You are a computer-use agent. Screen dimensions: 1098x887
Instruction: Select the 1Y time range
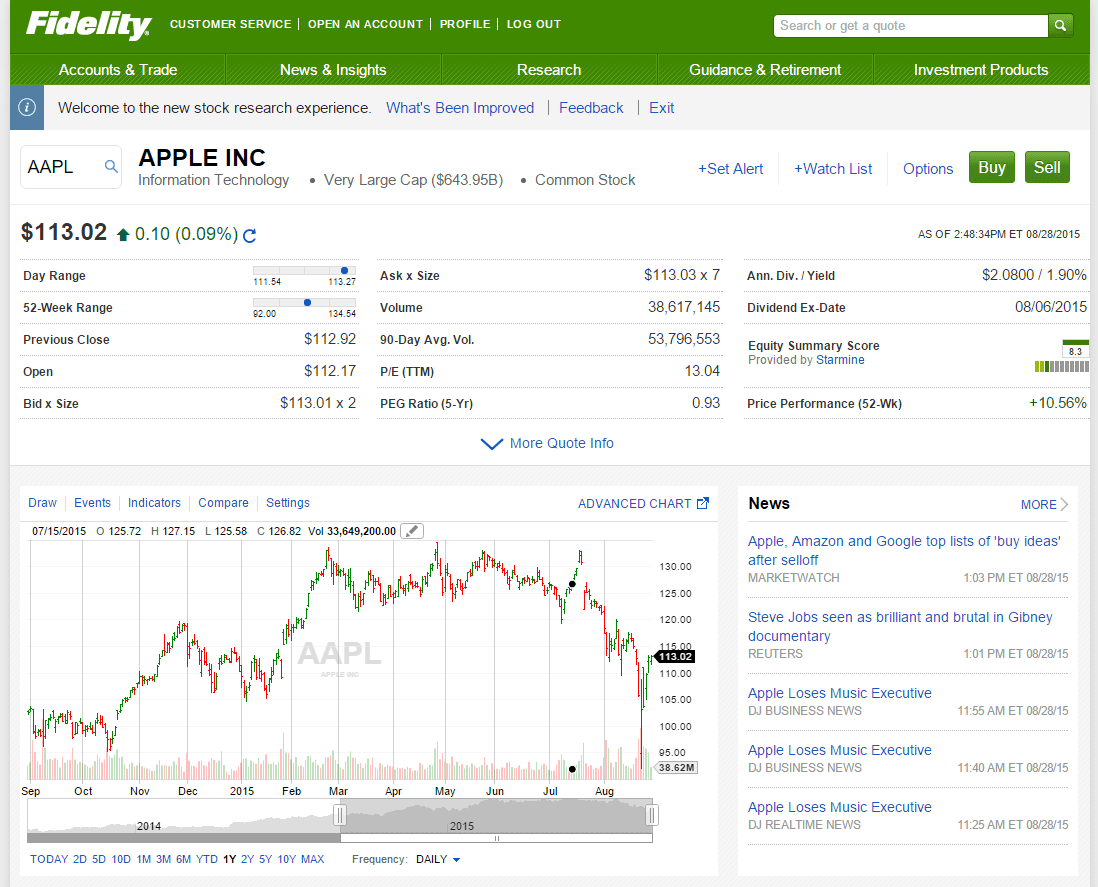pos(229,859)
